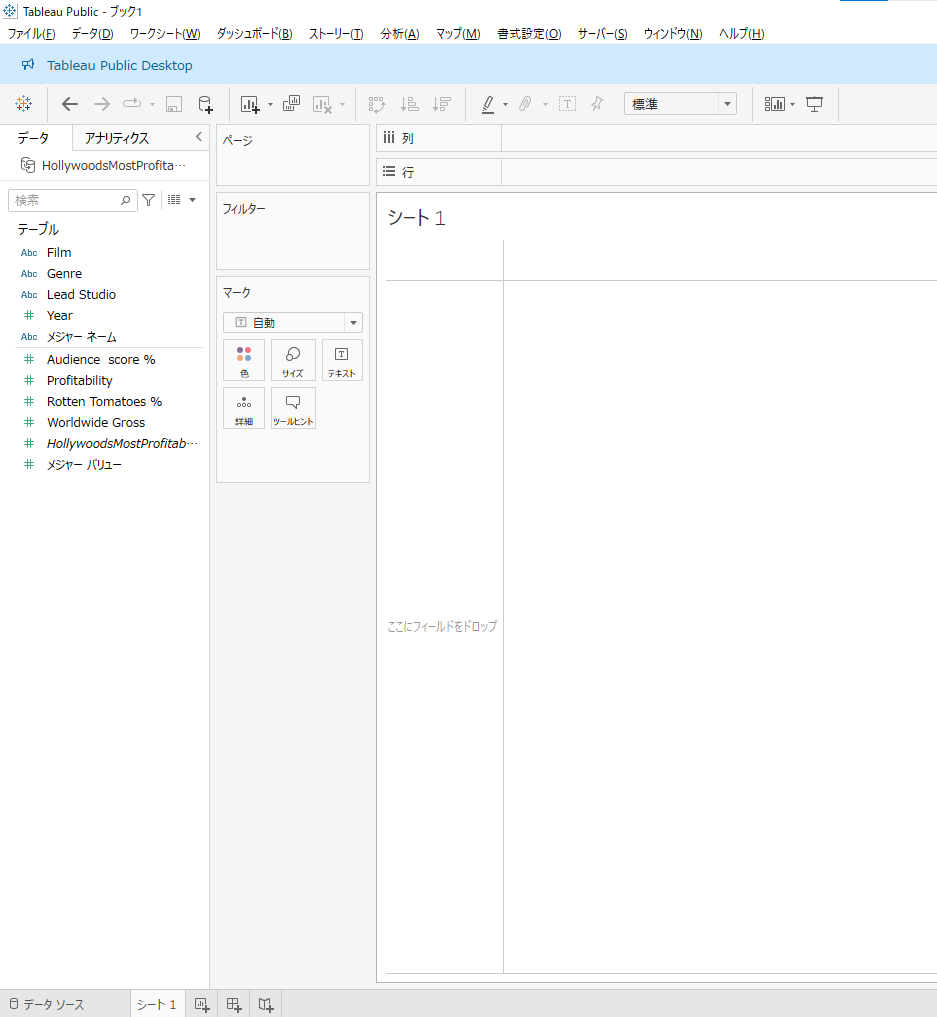Open dropdown next to new worksheet icon
Image resolution: width=937 pixels, height=1017 pixels.
point(270,104)
